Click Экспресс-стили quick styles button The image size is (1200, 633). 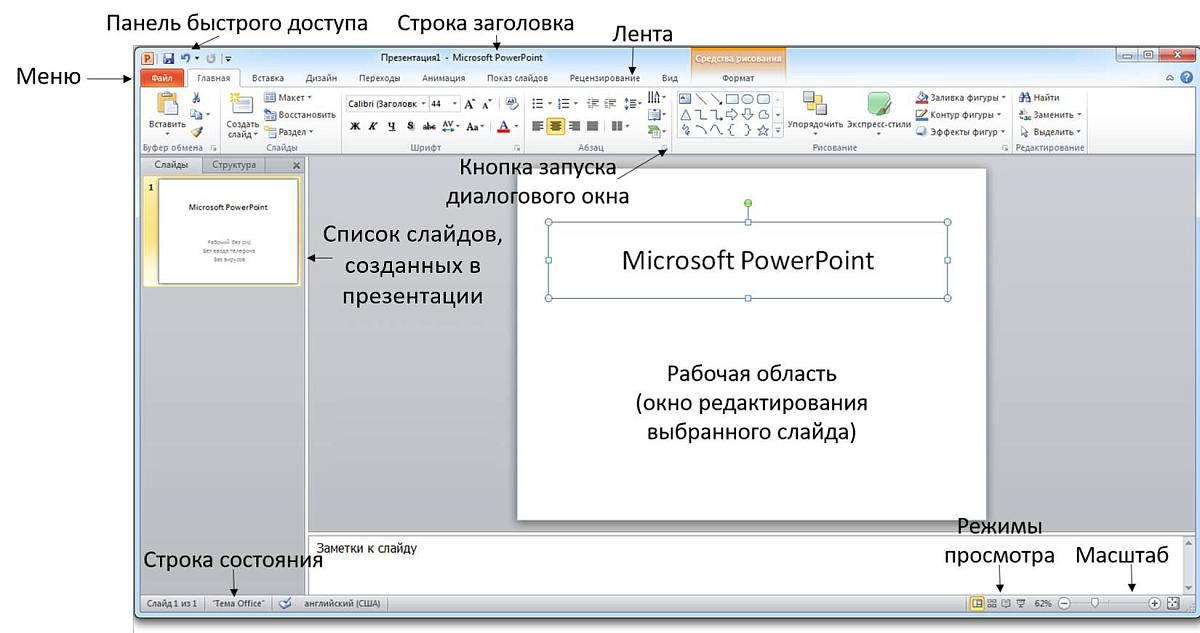click(879, 113)
